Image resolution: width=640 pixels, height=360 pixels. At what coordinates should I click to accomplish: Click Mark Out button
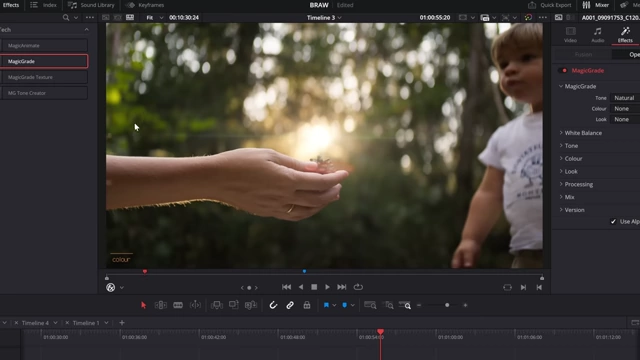tap(539, 287)
